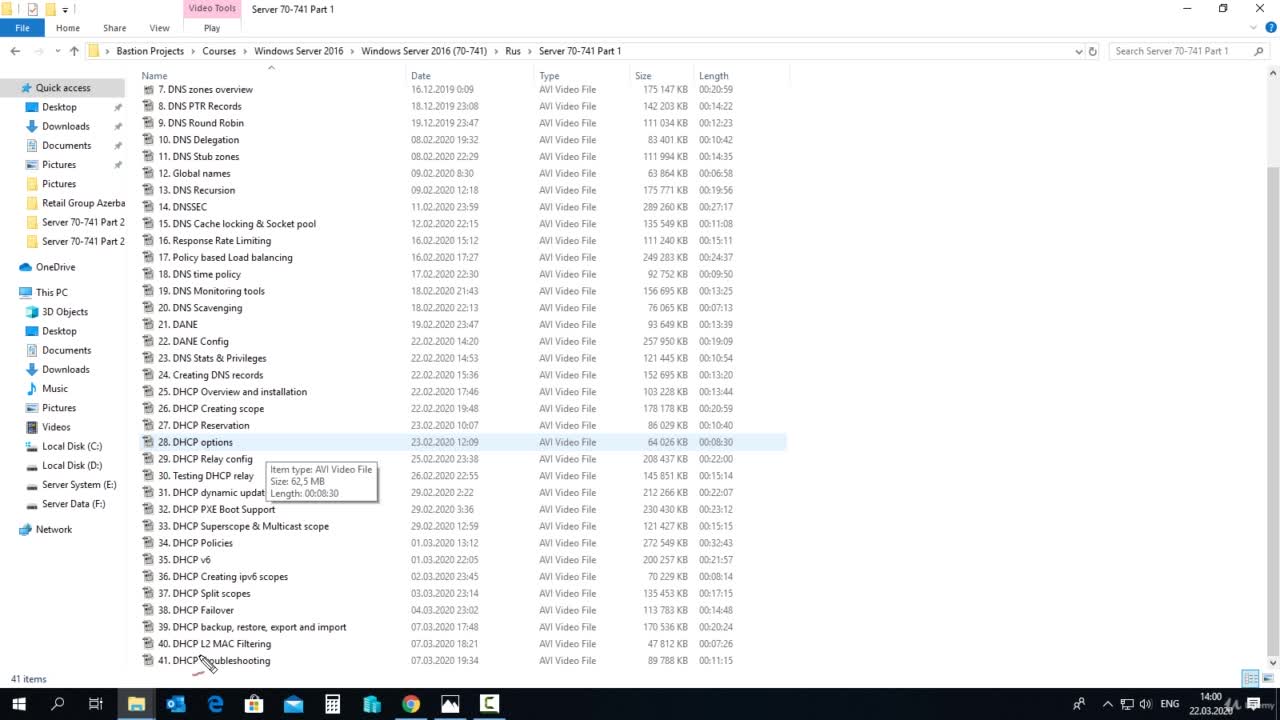
Task: Open Server System (E:) drive
Action: (x=79, y=485)
